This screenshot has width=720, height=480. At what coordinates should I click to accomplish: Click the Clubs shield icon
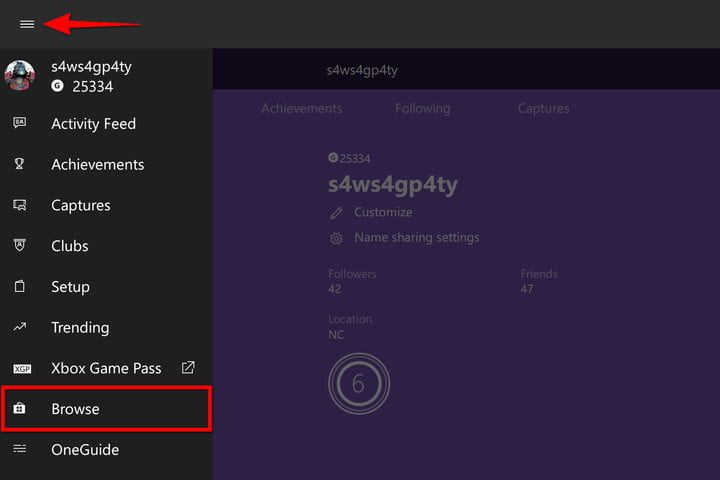click(20, 246)
